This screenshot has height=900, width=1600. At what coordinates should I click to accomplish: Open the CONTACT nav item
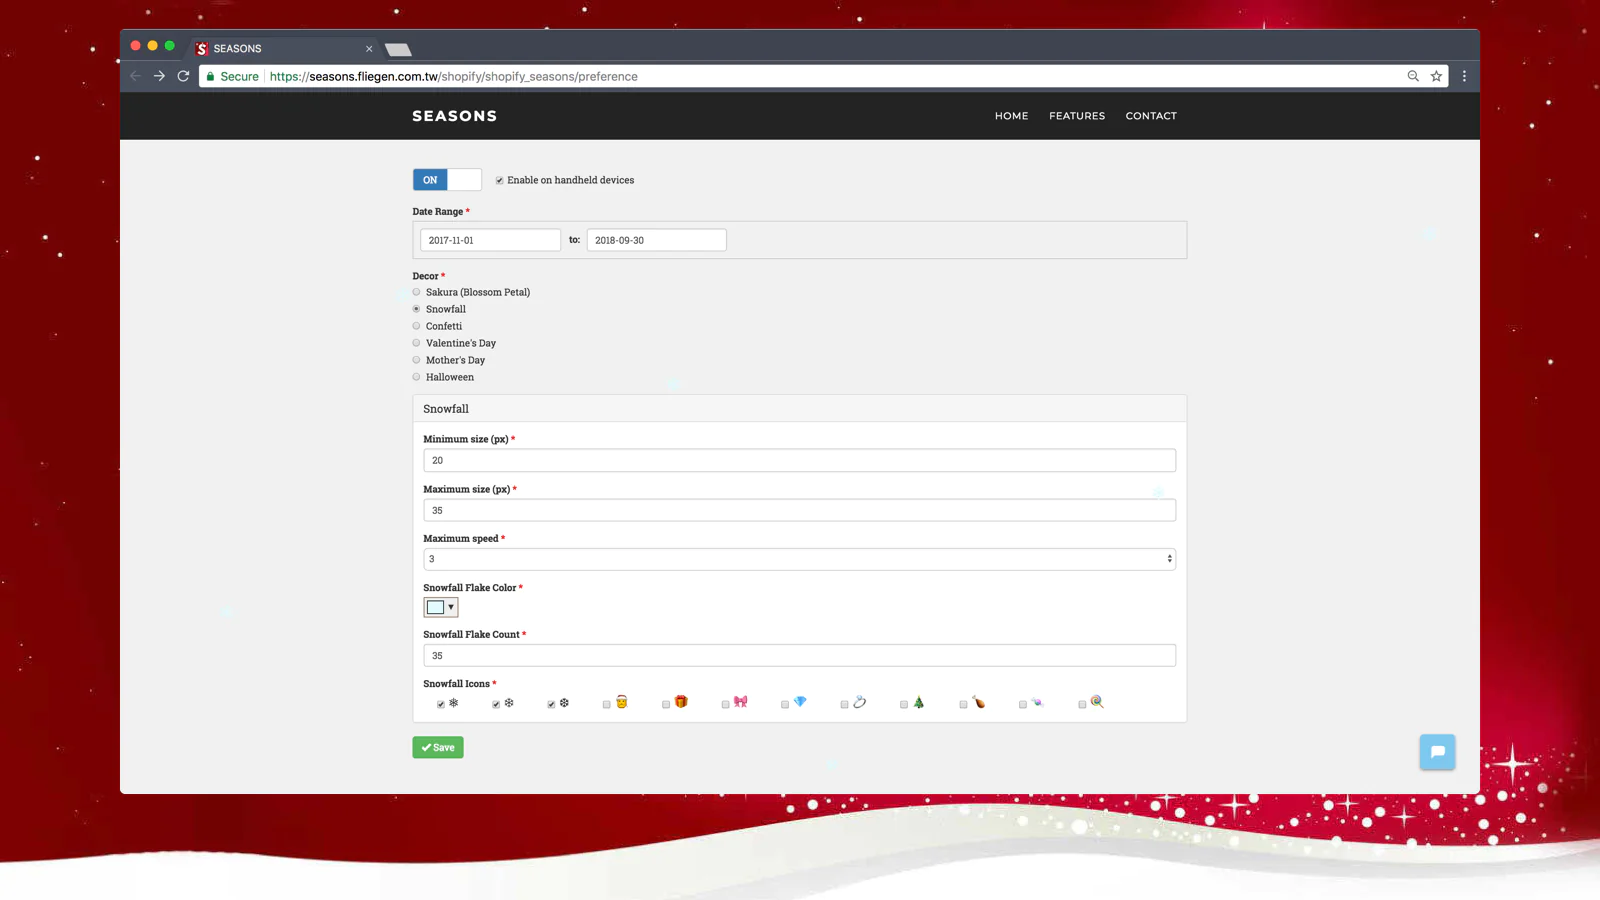(1150, 116)
